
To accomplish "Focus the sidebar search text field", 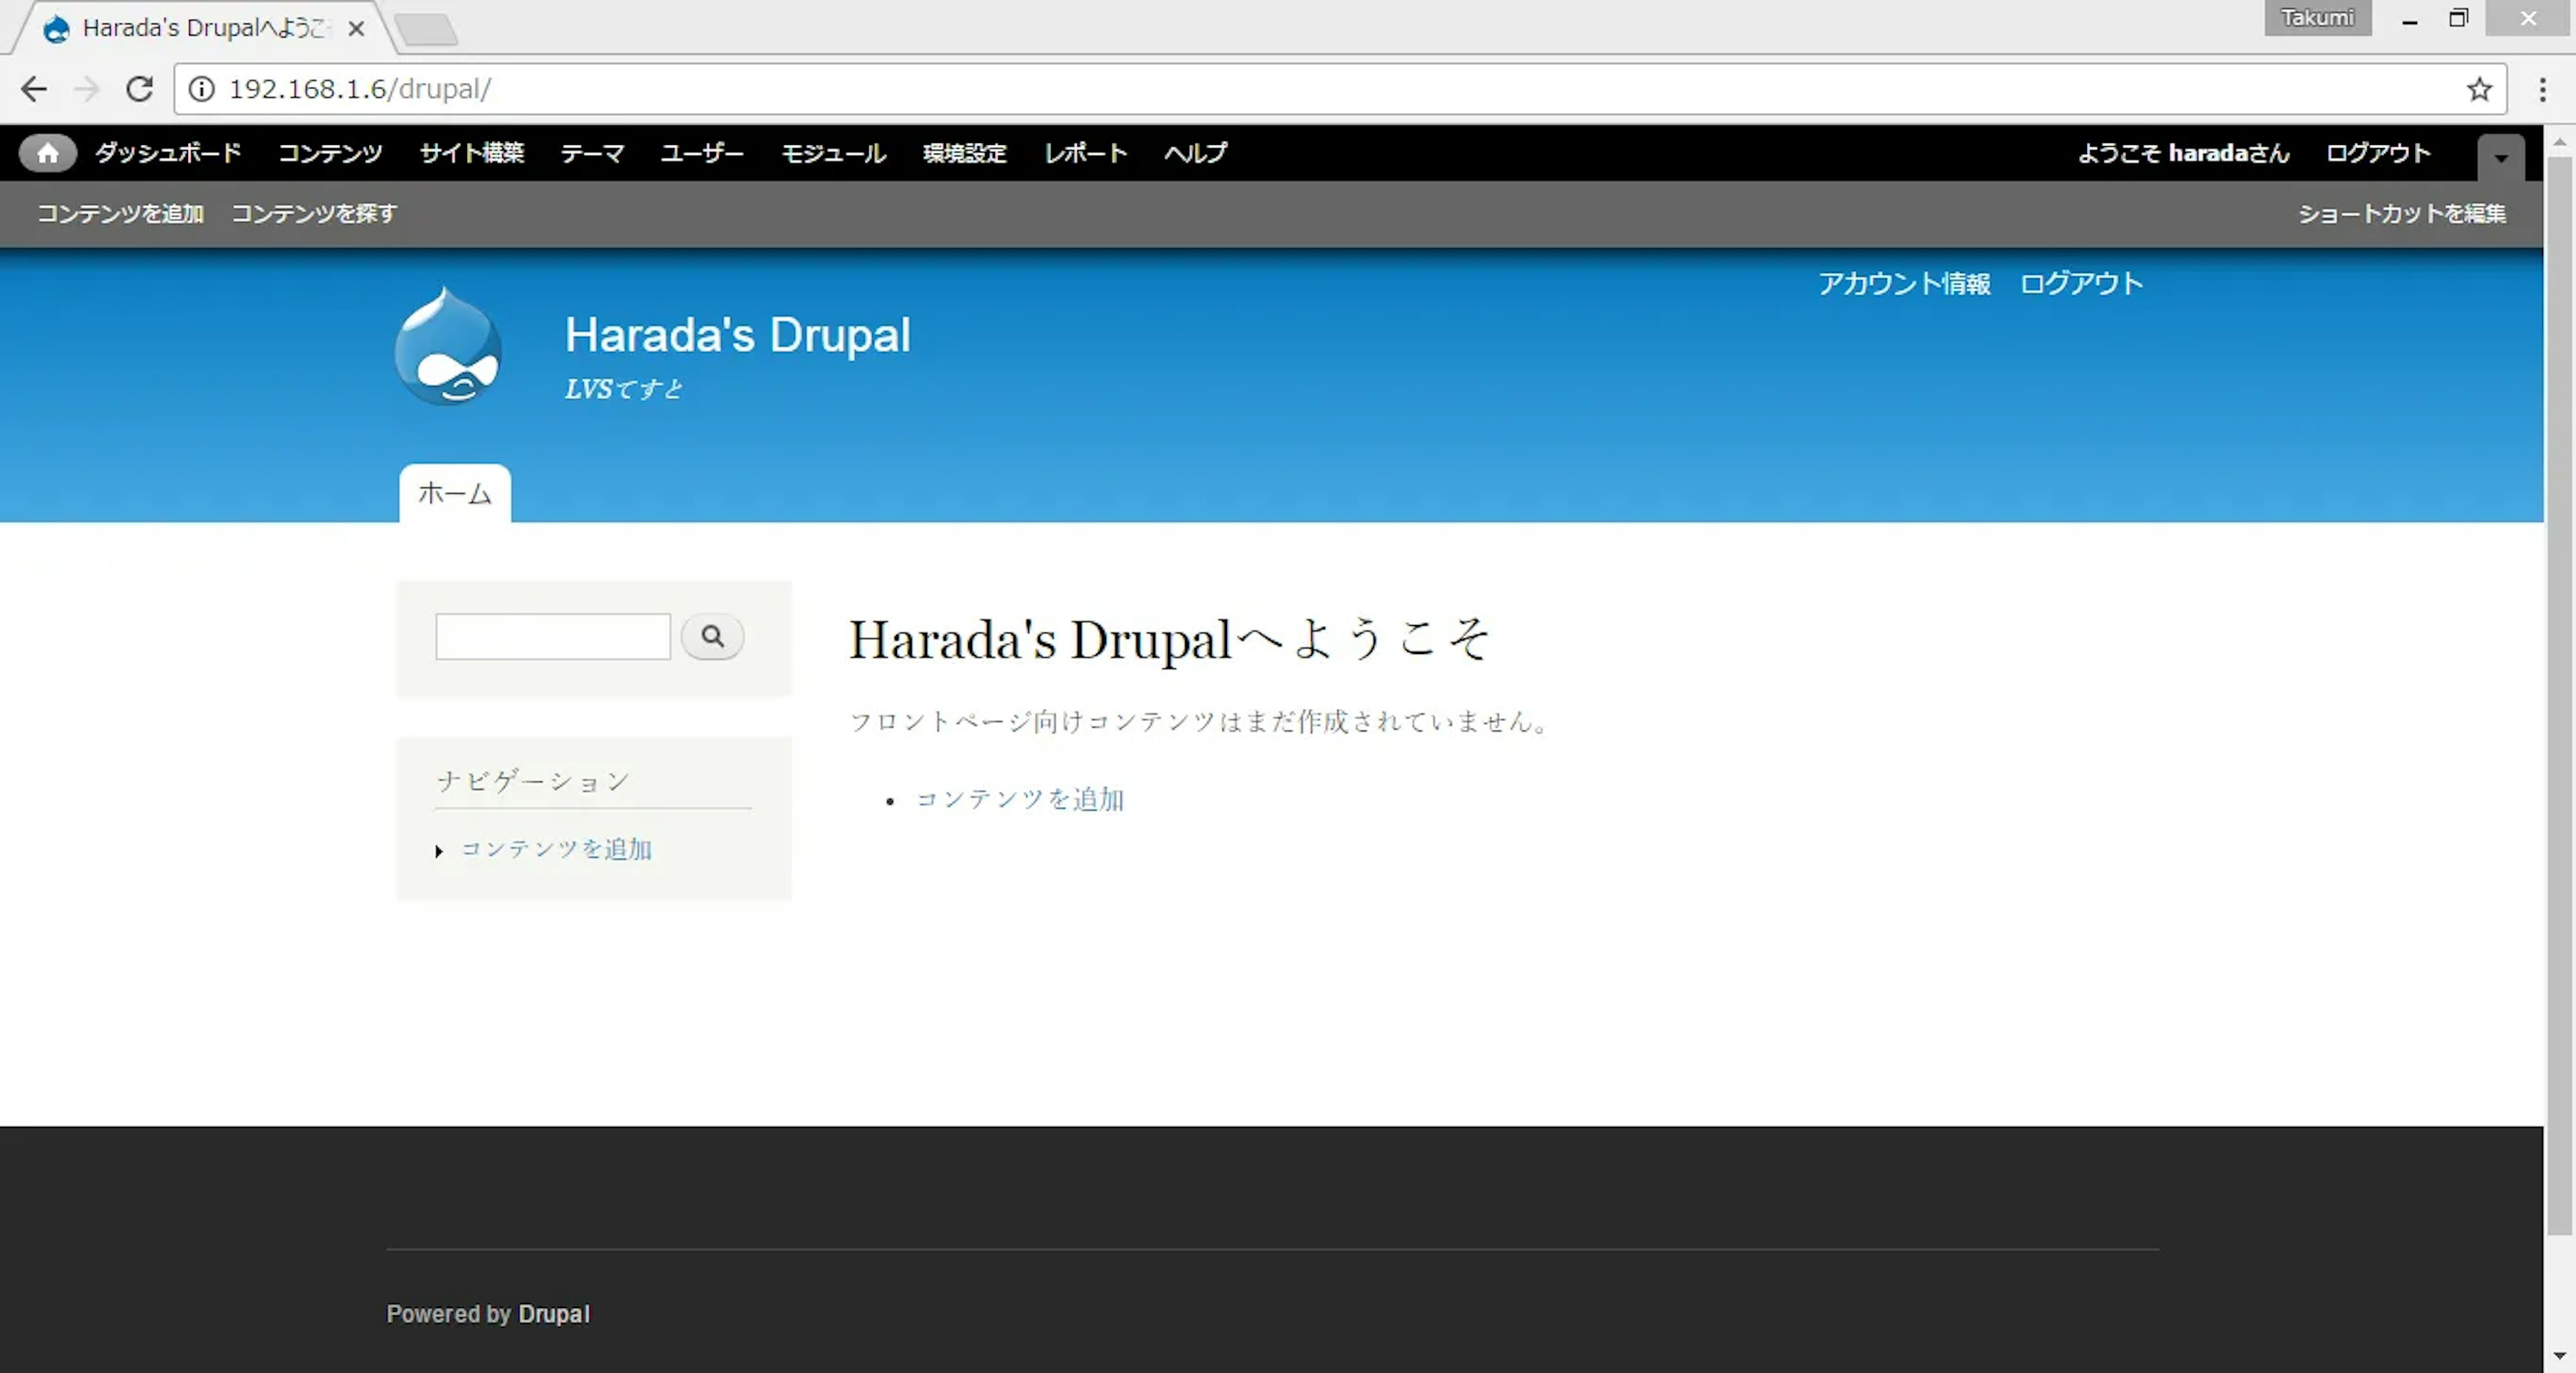I will [553, 637].
